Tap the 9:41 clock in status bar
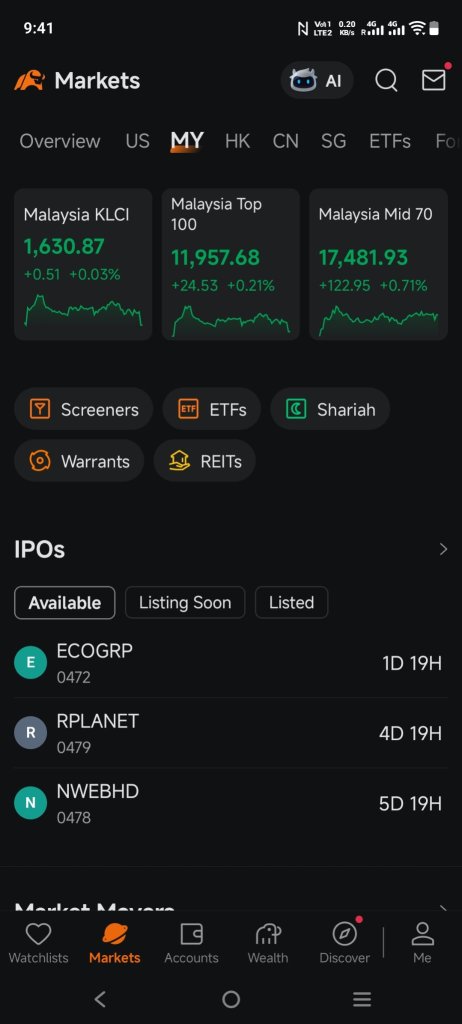Viewport: 462px width, 1024px height. pyautogui.click(x=38, y=28)
